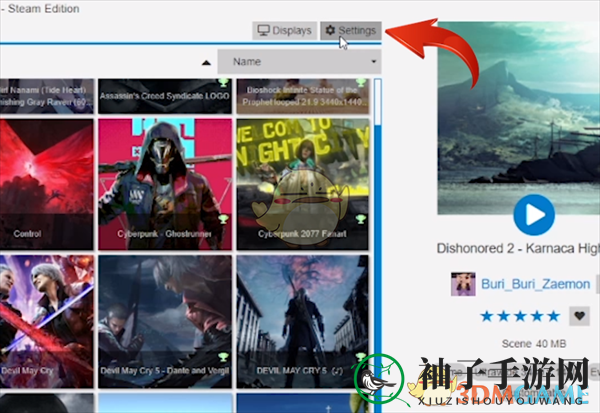Play the Dishonored 2 wallpaper preview
Screen dimensions: 600x413
[534, 215]
